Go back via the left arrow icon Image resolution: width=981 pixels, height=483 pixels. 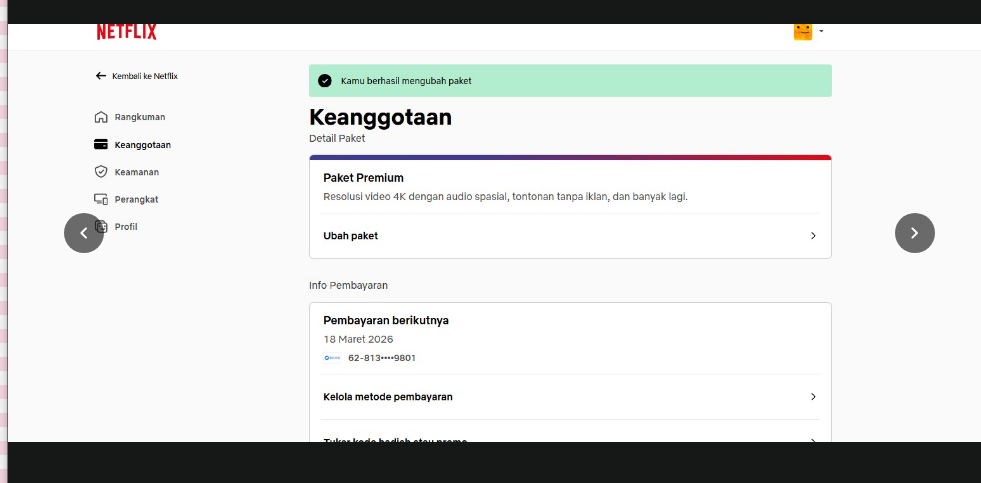coord(101,76)
